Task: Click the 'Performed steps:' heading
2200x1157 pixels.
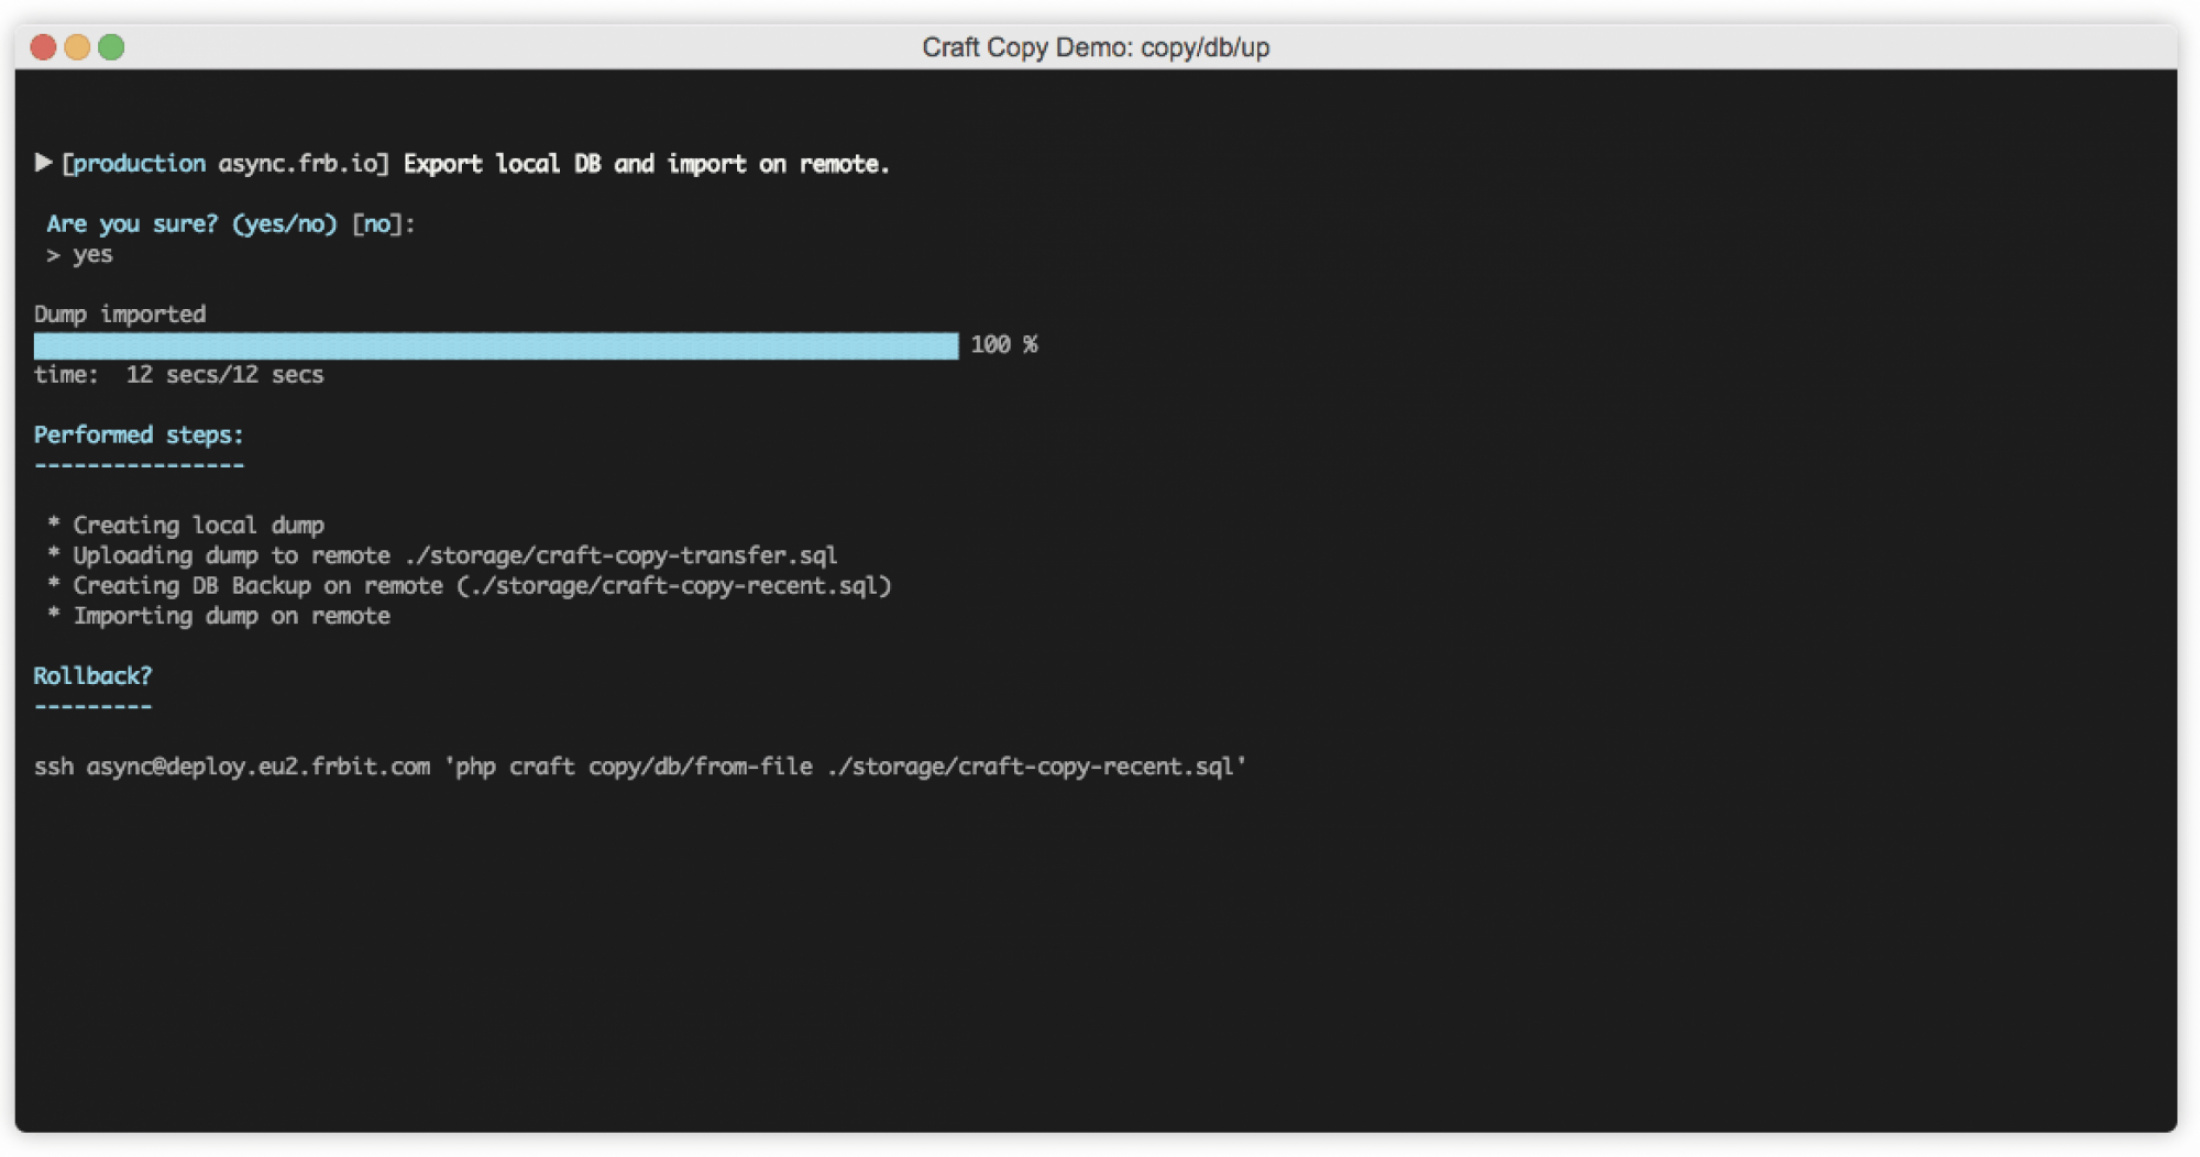Action: tap(138, 435)
